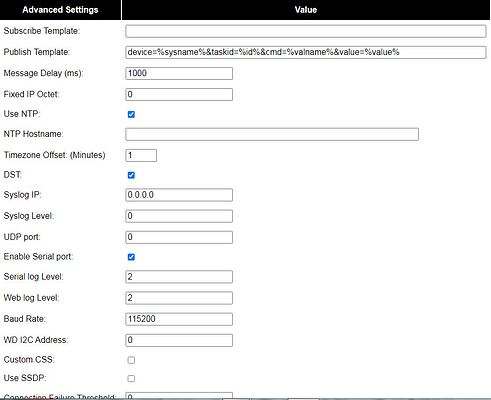Select the WD I2C Address field
This screenshot has width=491, height=400.
pos(179,340)
